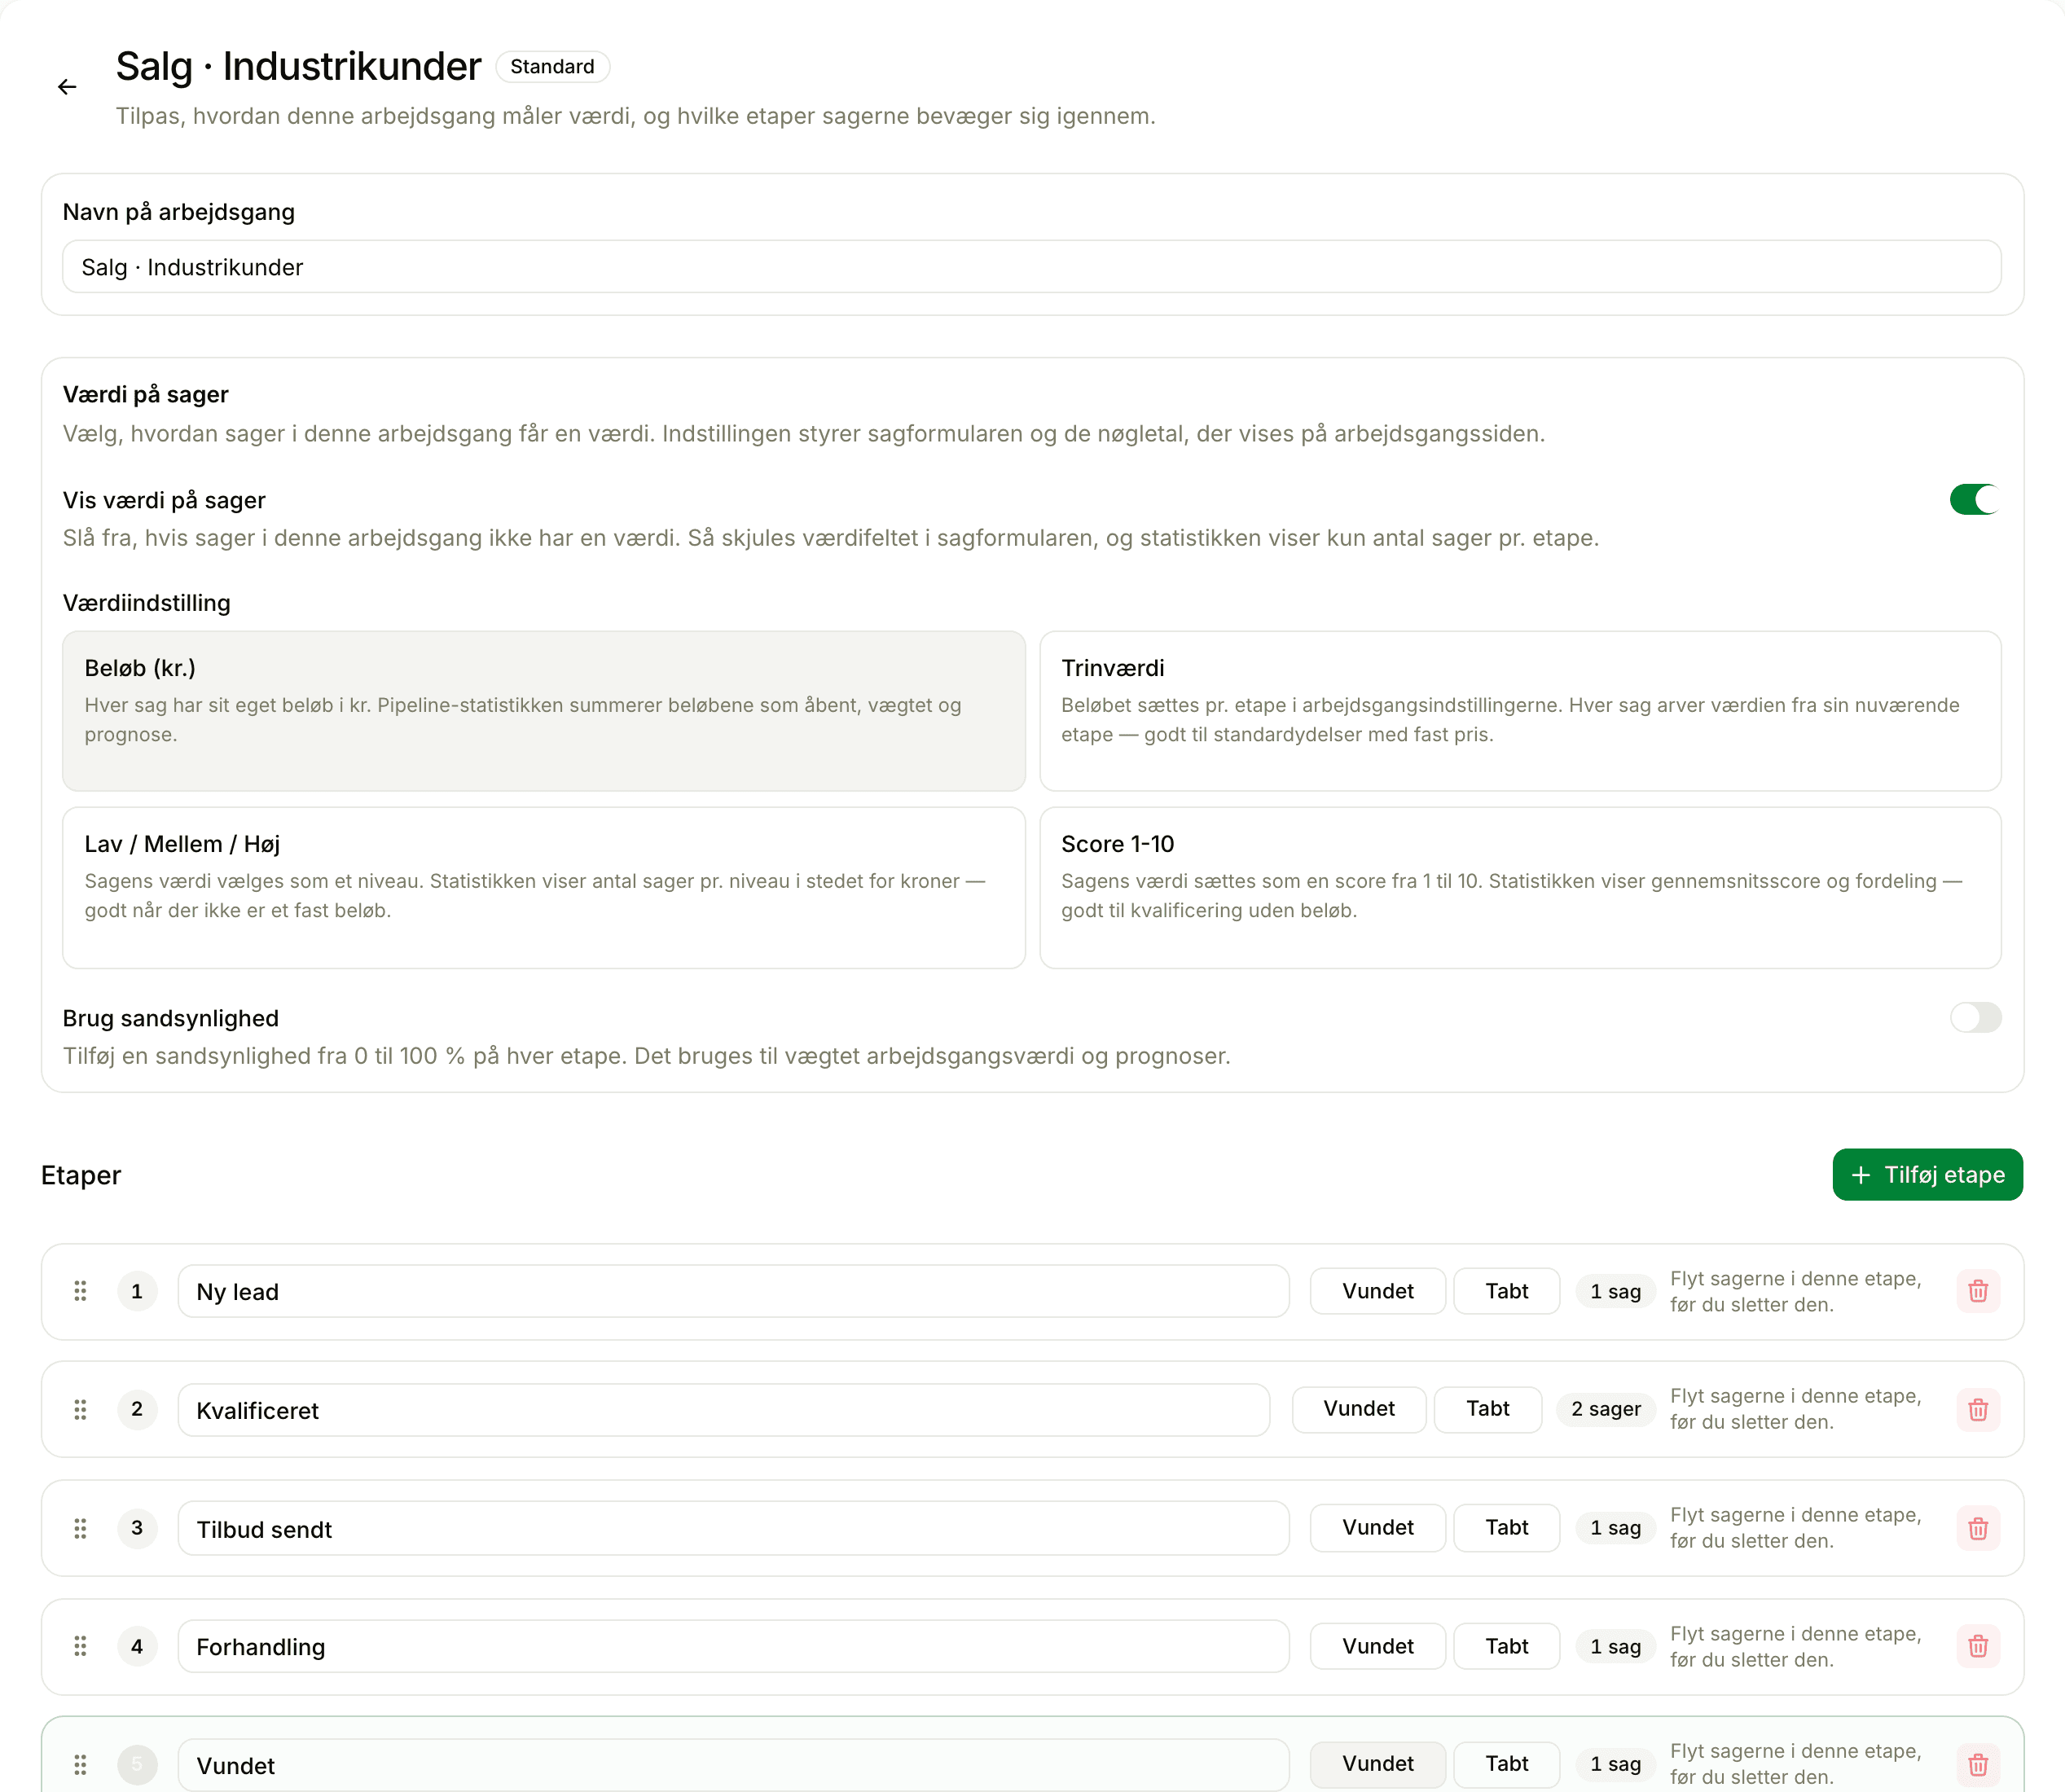Screen dimensions: 2065x1792
Task: Edit the stage 5 Vundet name field
Action: click(733, 1765)
